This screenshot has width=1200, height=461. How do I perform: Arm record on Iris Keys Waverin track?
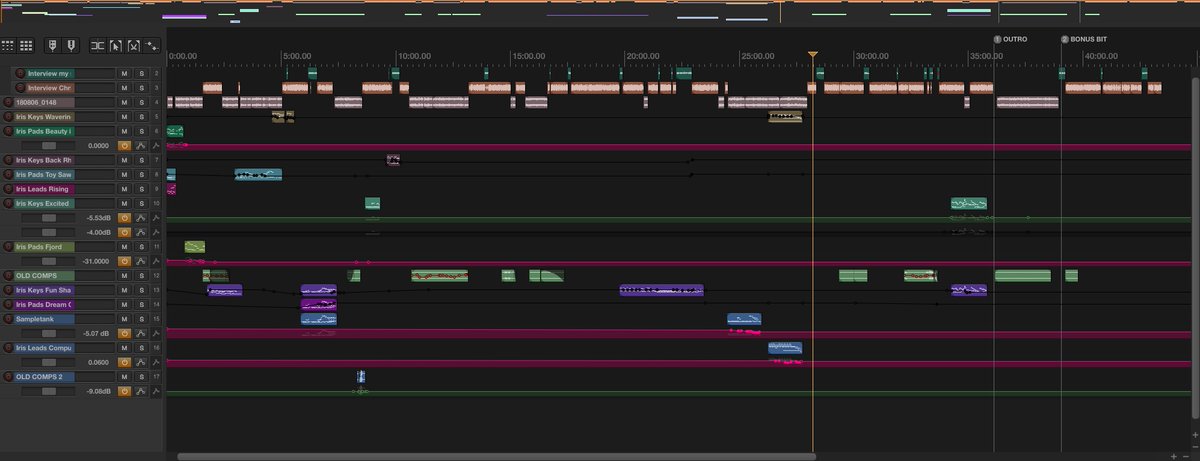(x=9, y=117)
